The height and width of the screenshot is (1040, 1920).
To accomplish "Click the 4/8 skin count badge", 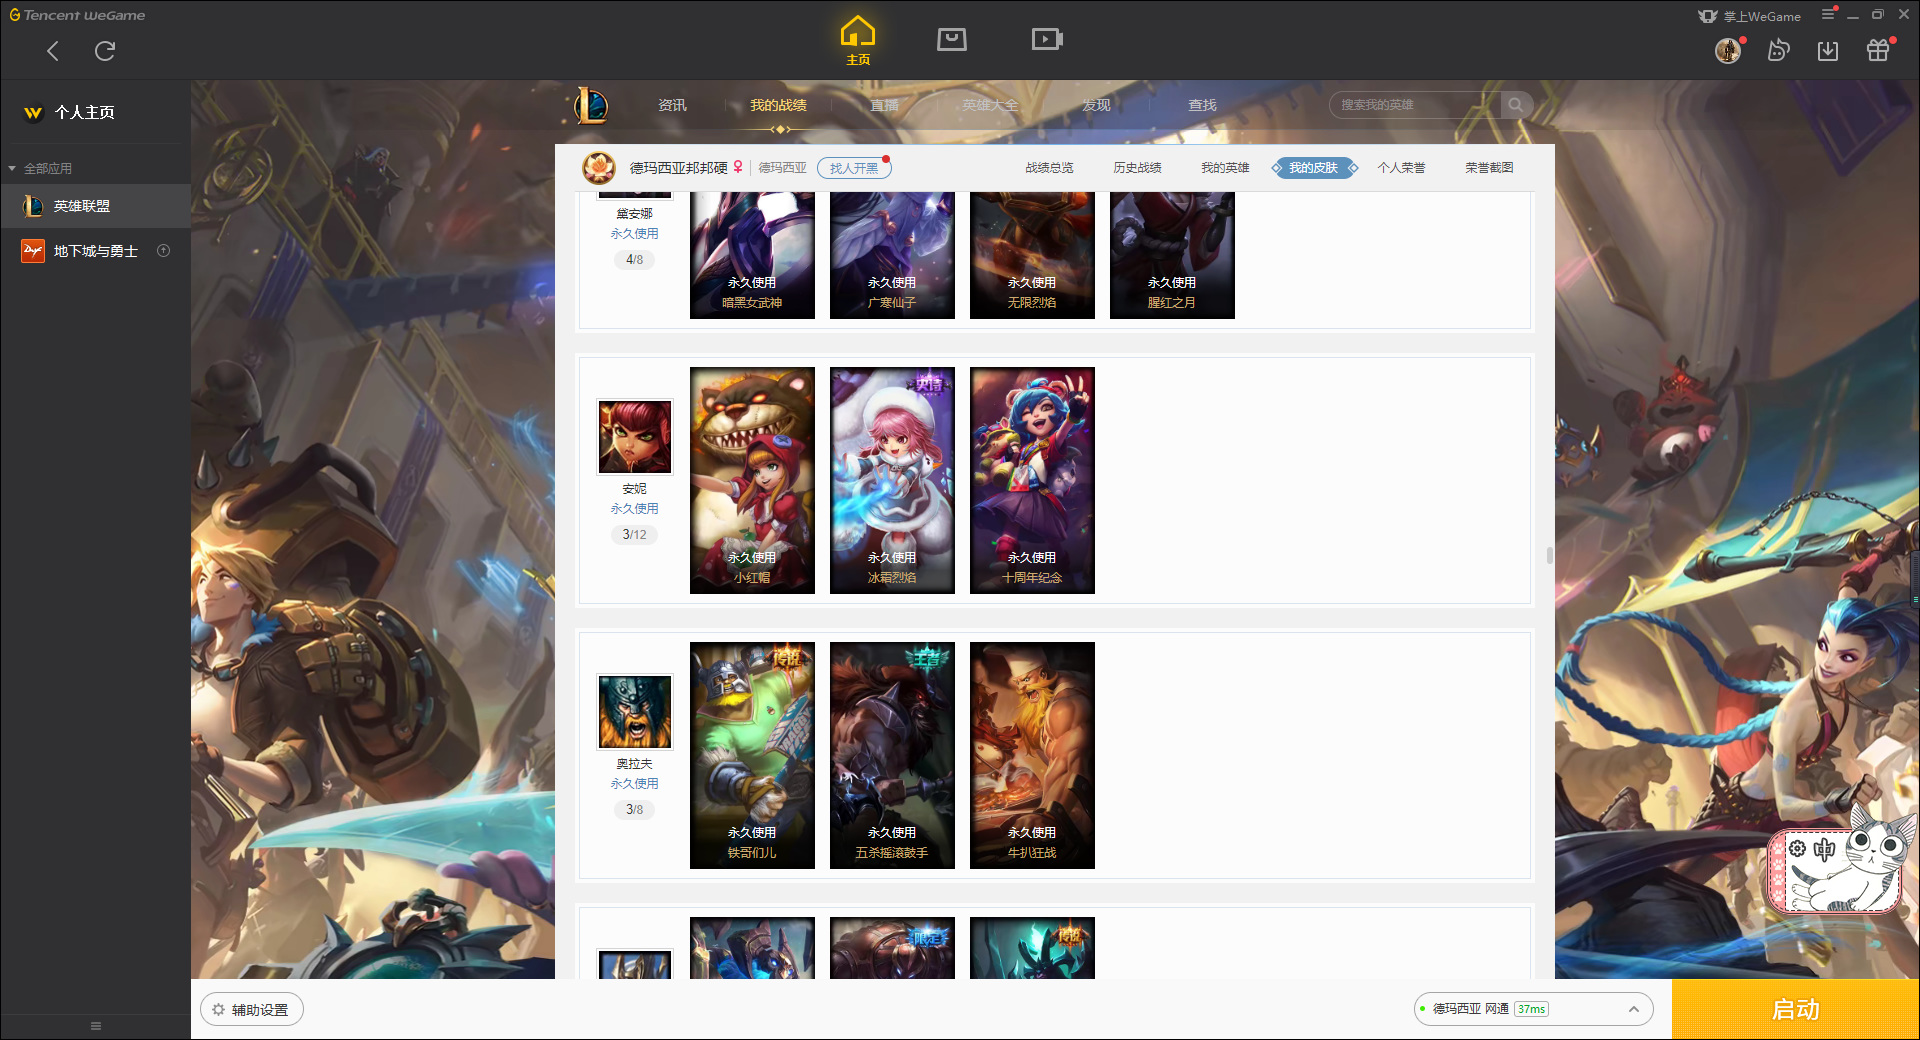I will tap(634, 260).
